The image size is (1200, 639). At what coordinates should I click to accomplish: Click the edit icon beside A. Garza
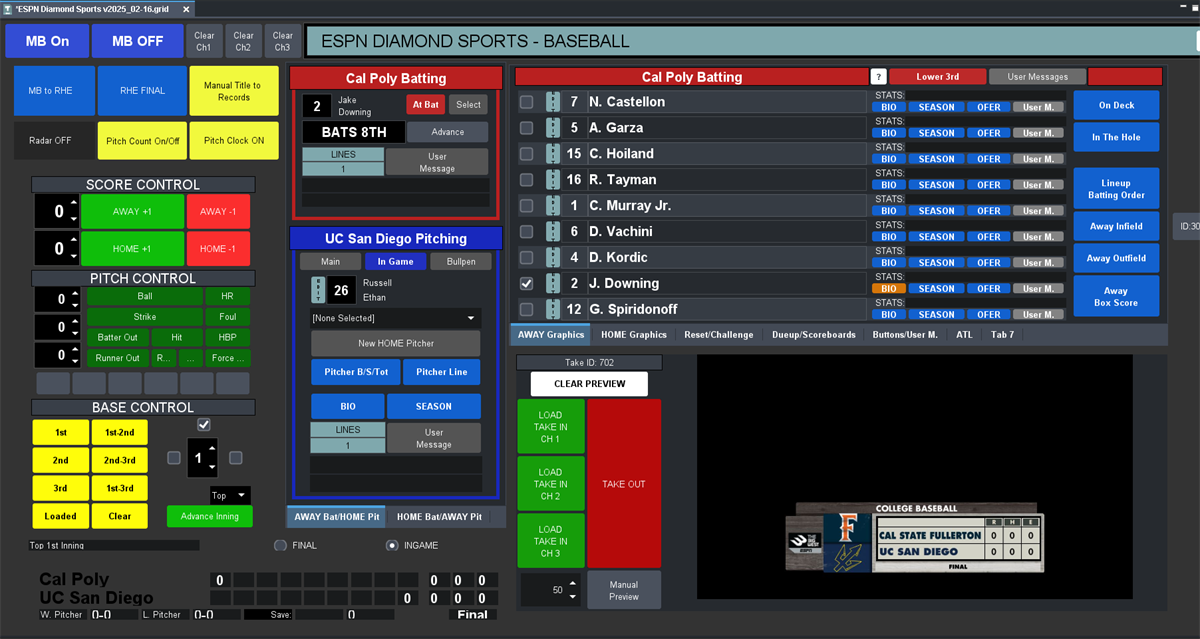[552, 128]
